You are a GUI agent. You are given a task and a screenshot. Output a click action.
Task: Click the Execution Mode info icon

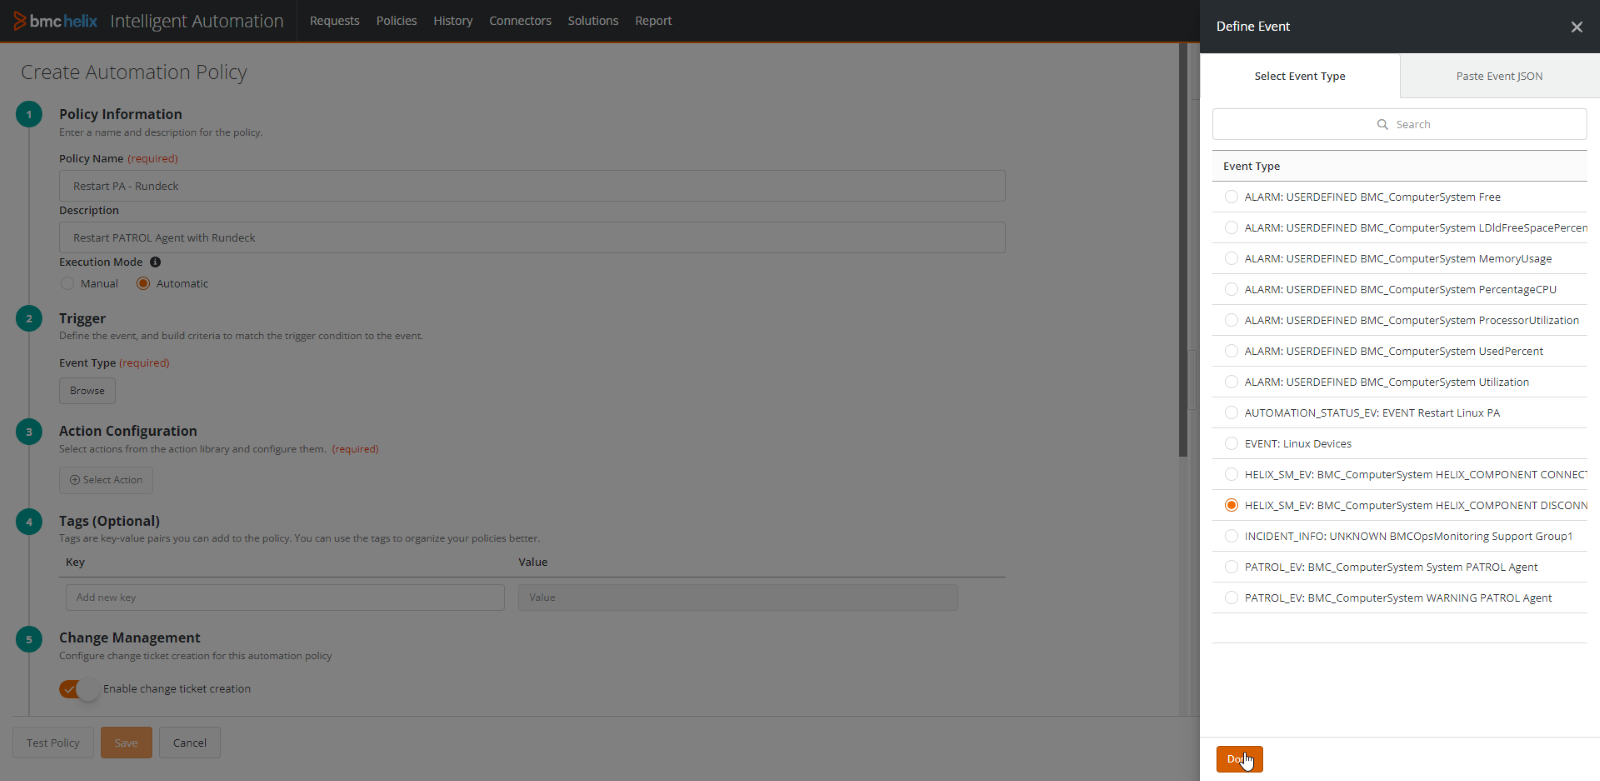click(155, 262)
